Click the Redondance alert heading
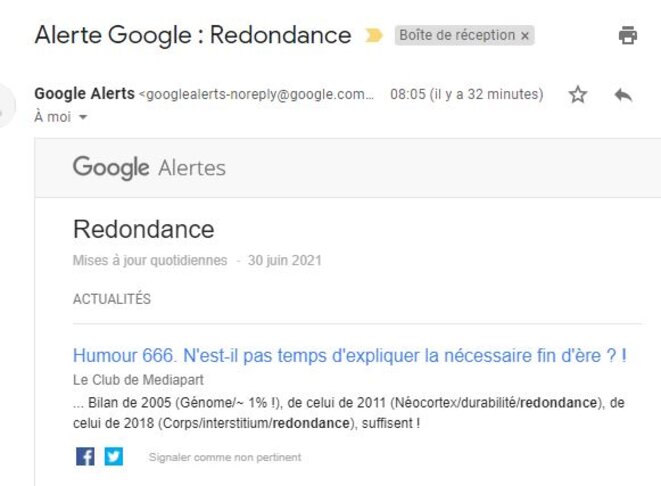The image size is (661, 486). click(144, 229)
